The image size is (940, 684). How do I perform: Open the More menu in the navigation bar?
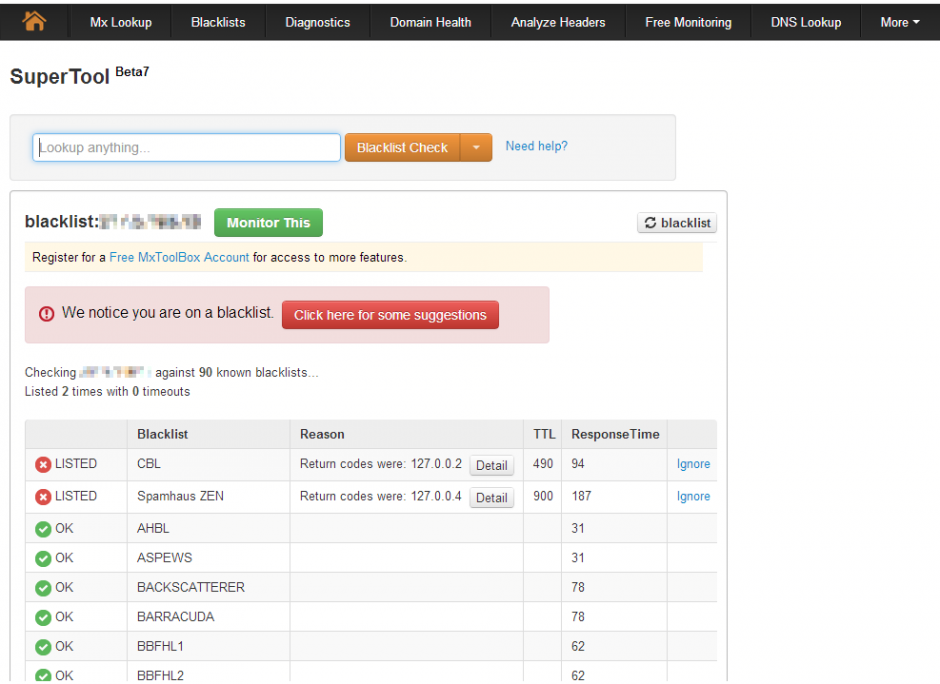[898, 21]
